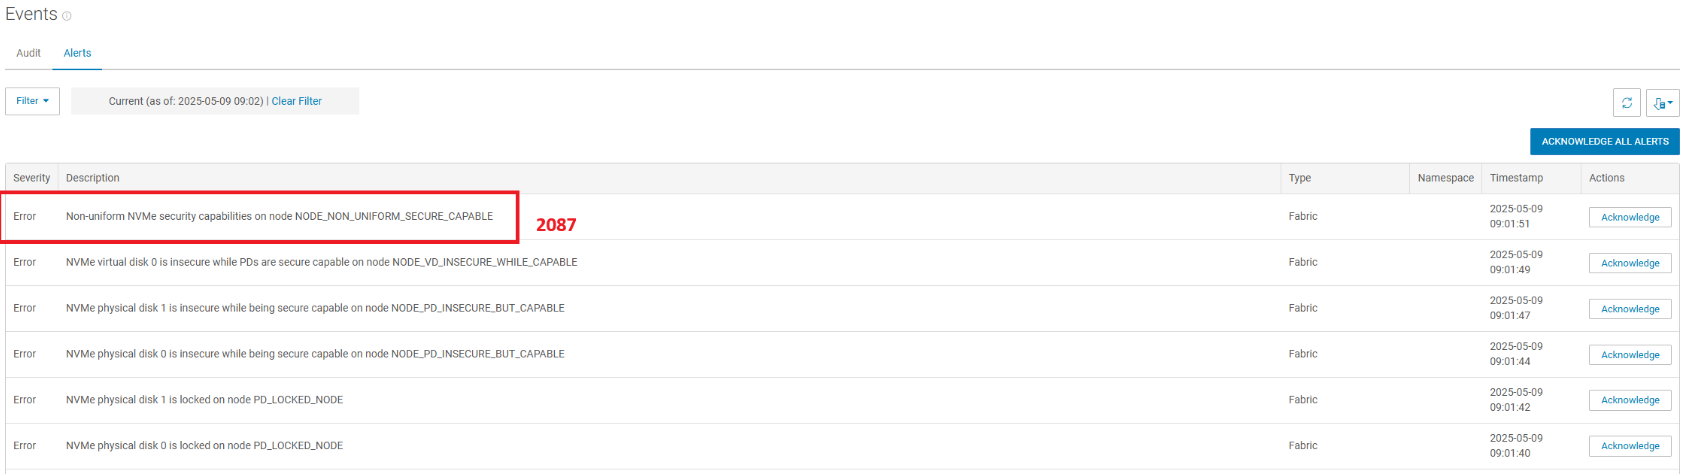Click the Type column header
Screen dimensions: 1681x474
[1299, 178]
